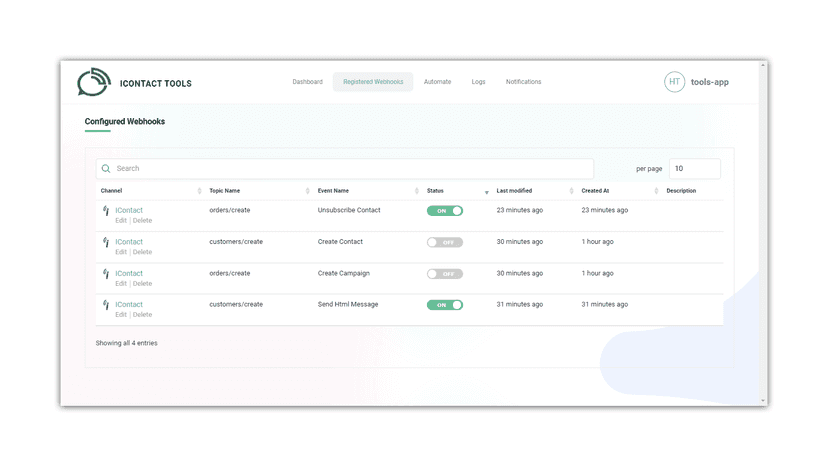This screenshot has height=466, width=828.
Task: Click 'Configured Webhooks' heading
Action: pos(125,122)
